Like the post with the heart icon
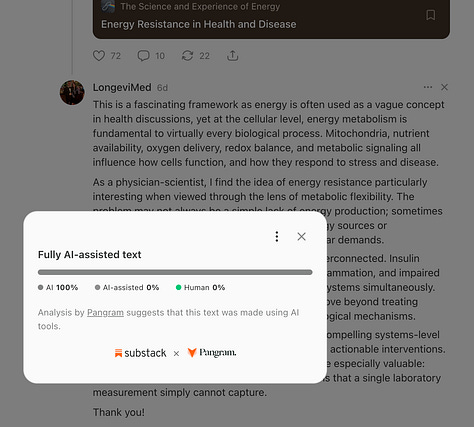Image resolution: width=474 pixels, height=427 pixels. coord(99,56)
